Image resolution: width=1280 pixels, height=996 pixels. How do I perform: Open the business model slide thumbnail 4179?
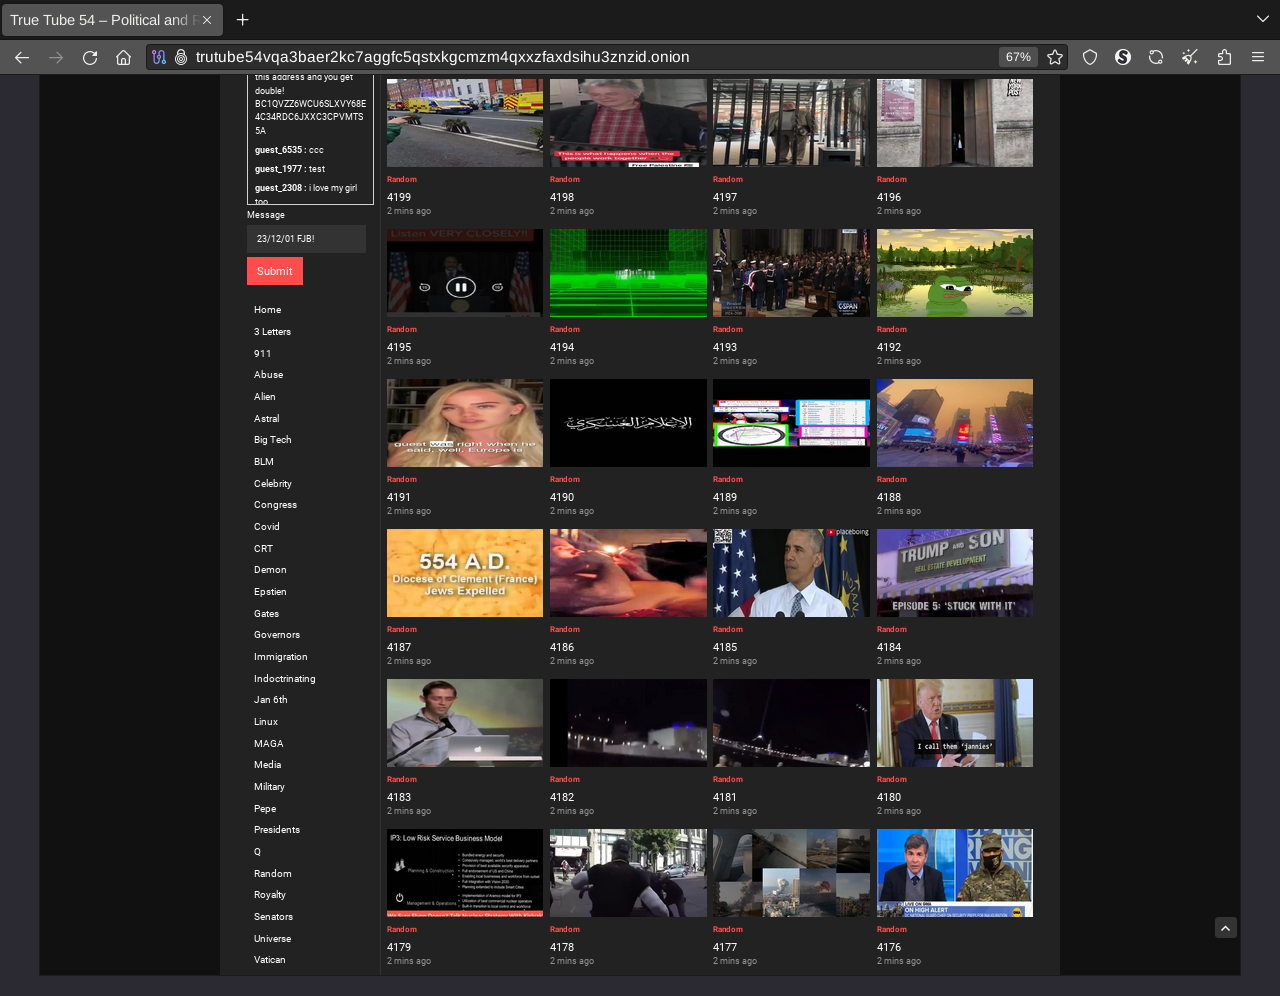(465, 873)
